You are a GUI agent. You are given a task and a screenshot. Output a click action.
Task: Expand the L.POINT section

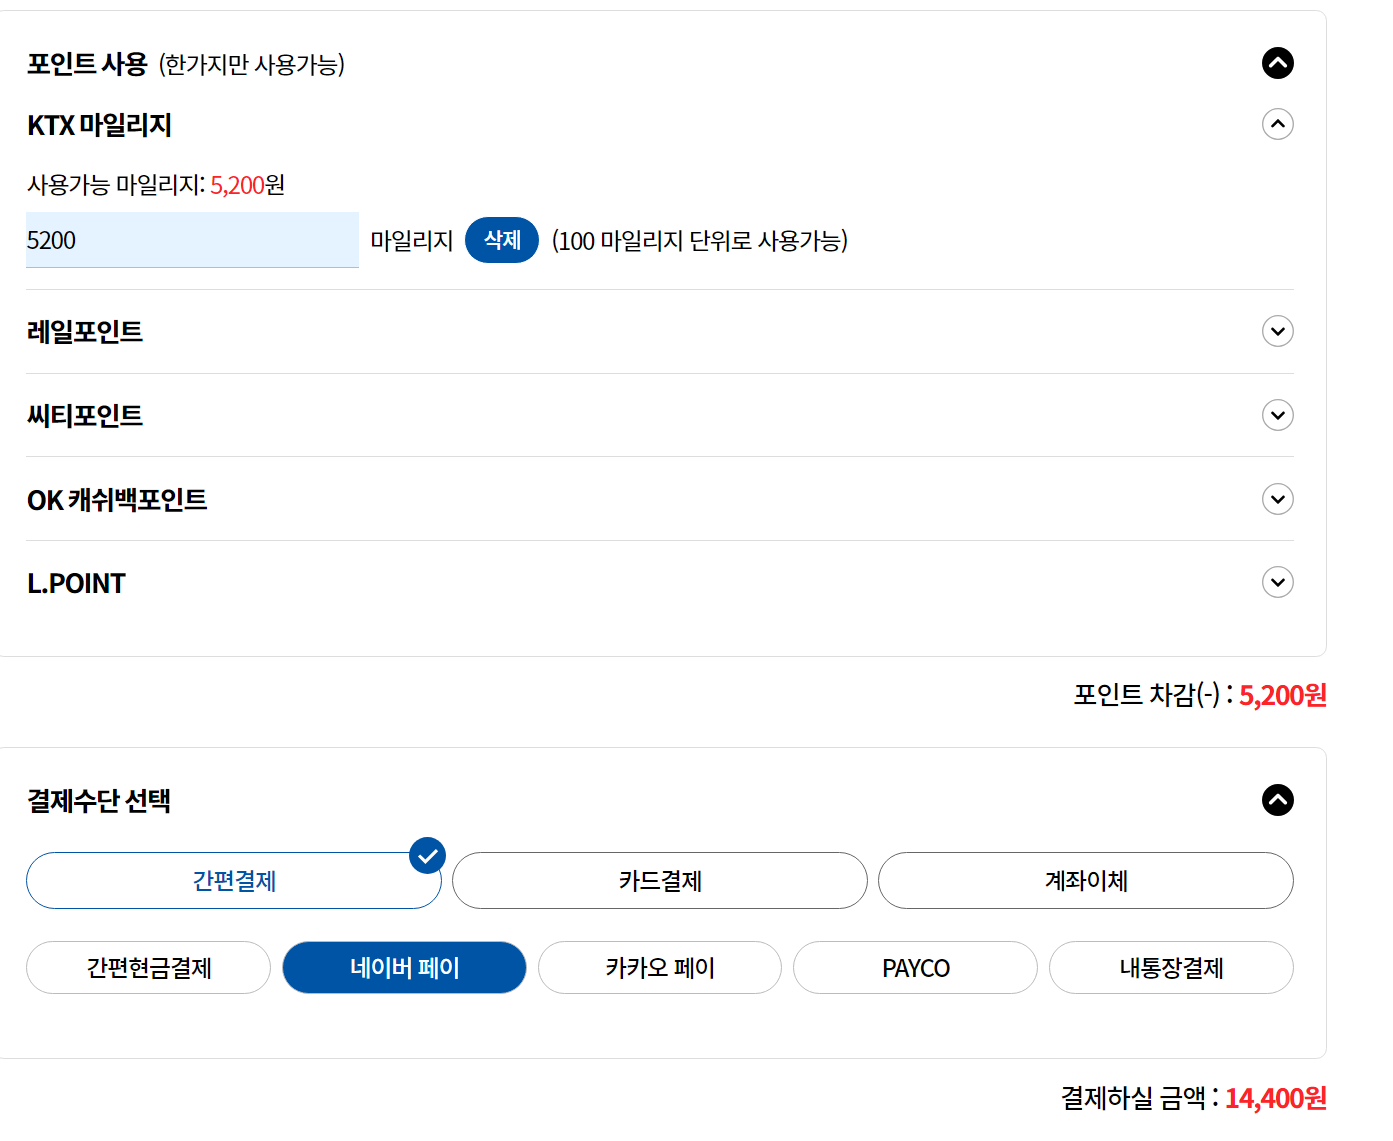coord(1277,582)
